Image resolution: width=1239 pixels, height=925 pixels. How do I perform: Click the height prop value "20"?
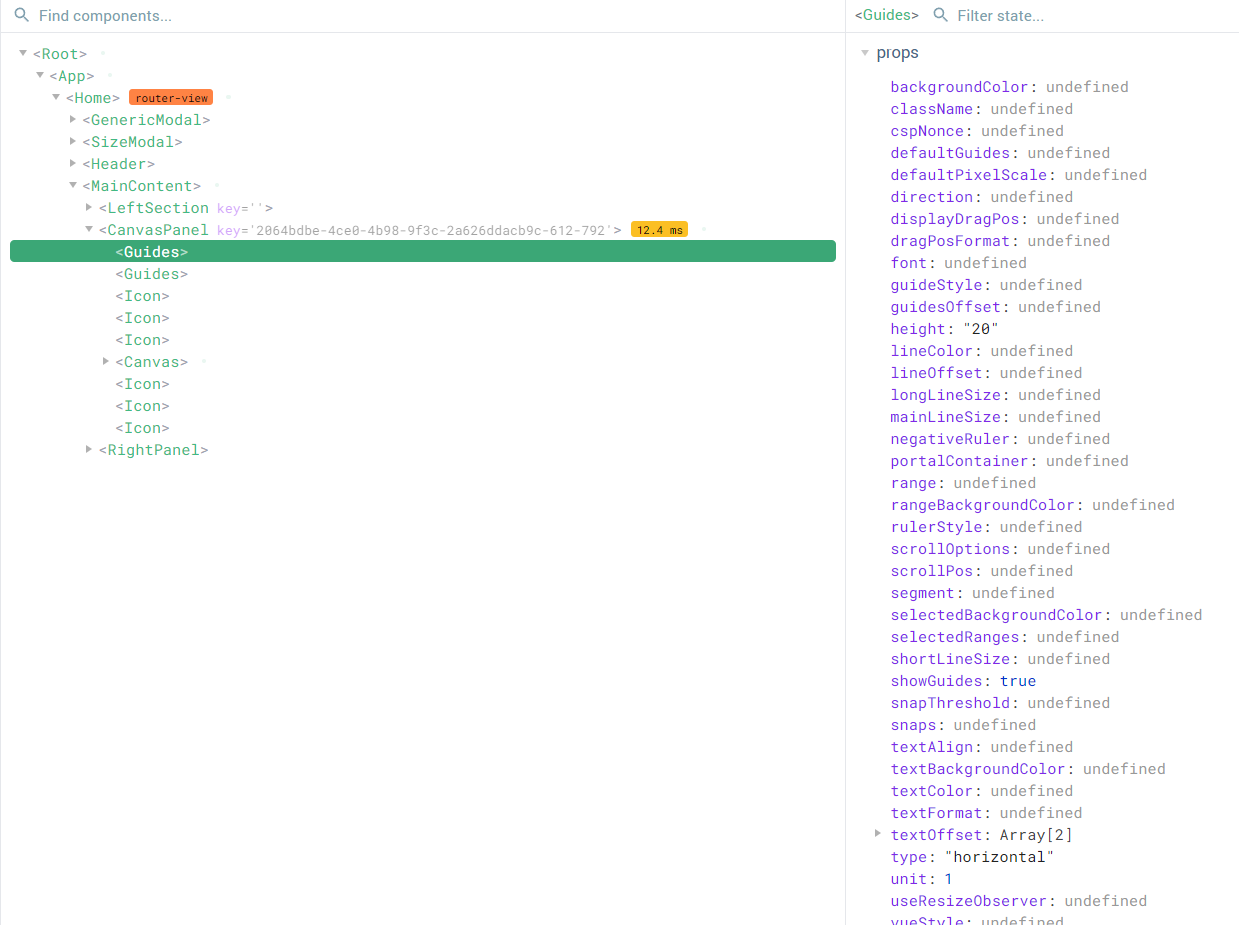point(980,328)
